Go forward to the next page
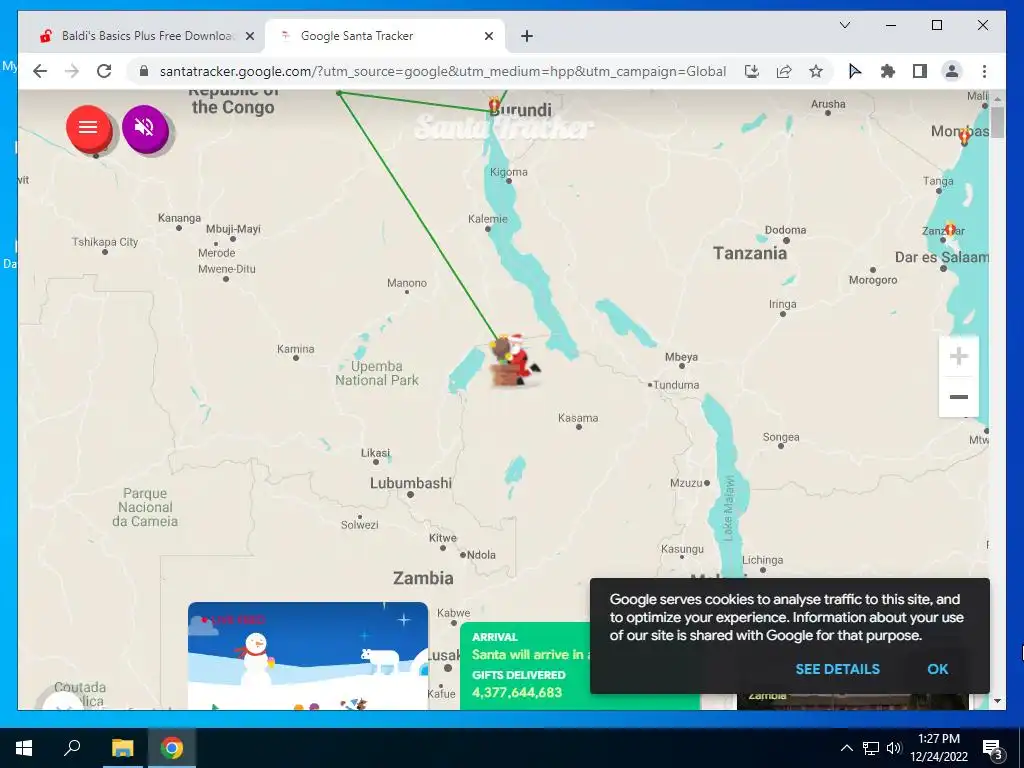 [72, 71]
